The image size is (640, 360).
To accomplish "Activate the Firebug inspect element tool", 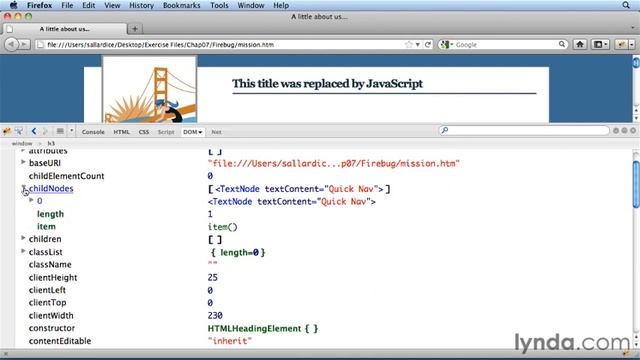I will pyautogui.click(x=19, y=131).
